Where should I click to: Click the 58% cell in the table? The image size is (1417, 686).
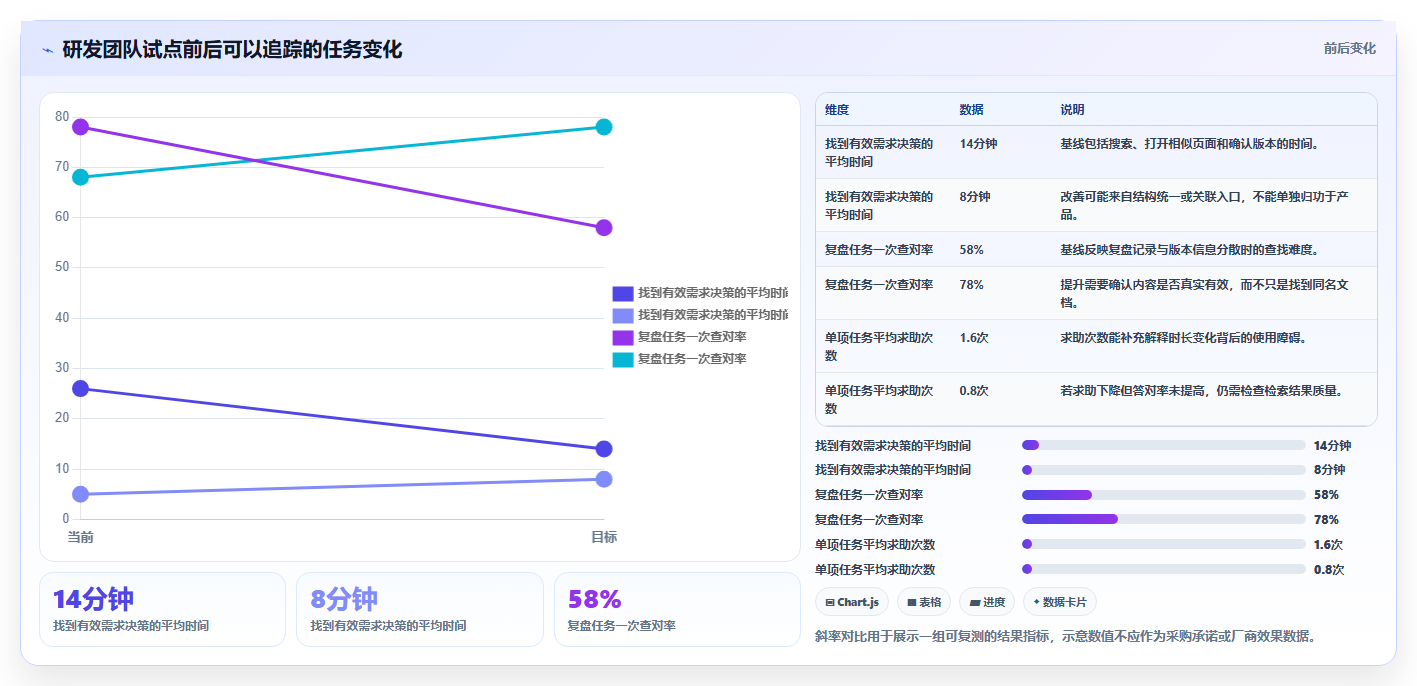pos(971,250)
